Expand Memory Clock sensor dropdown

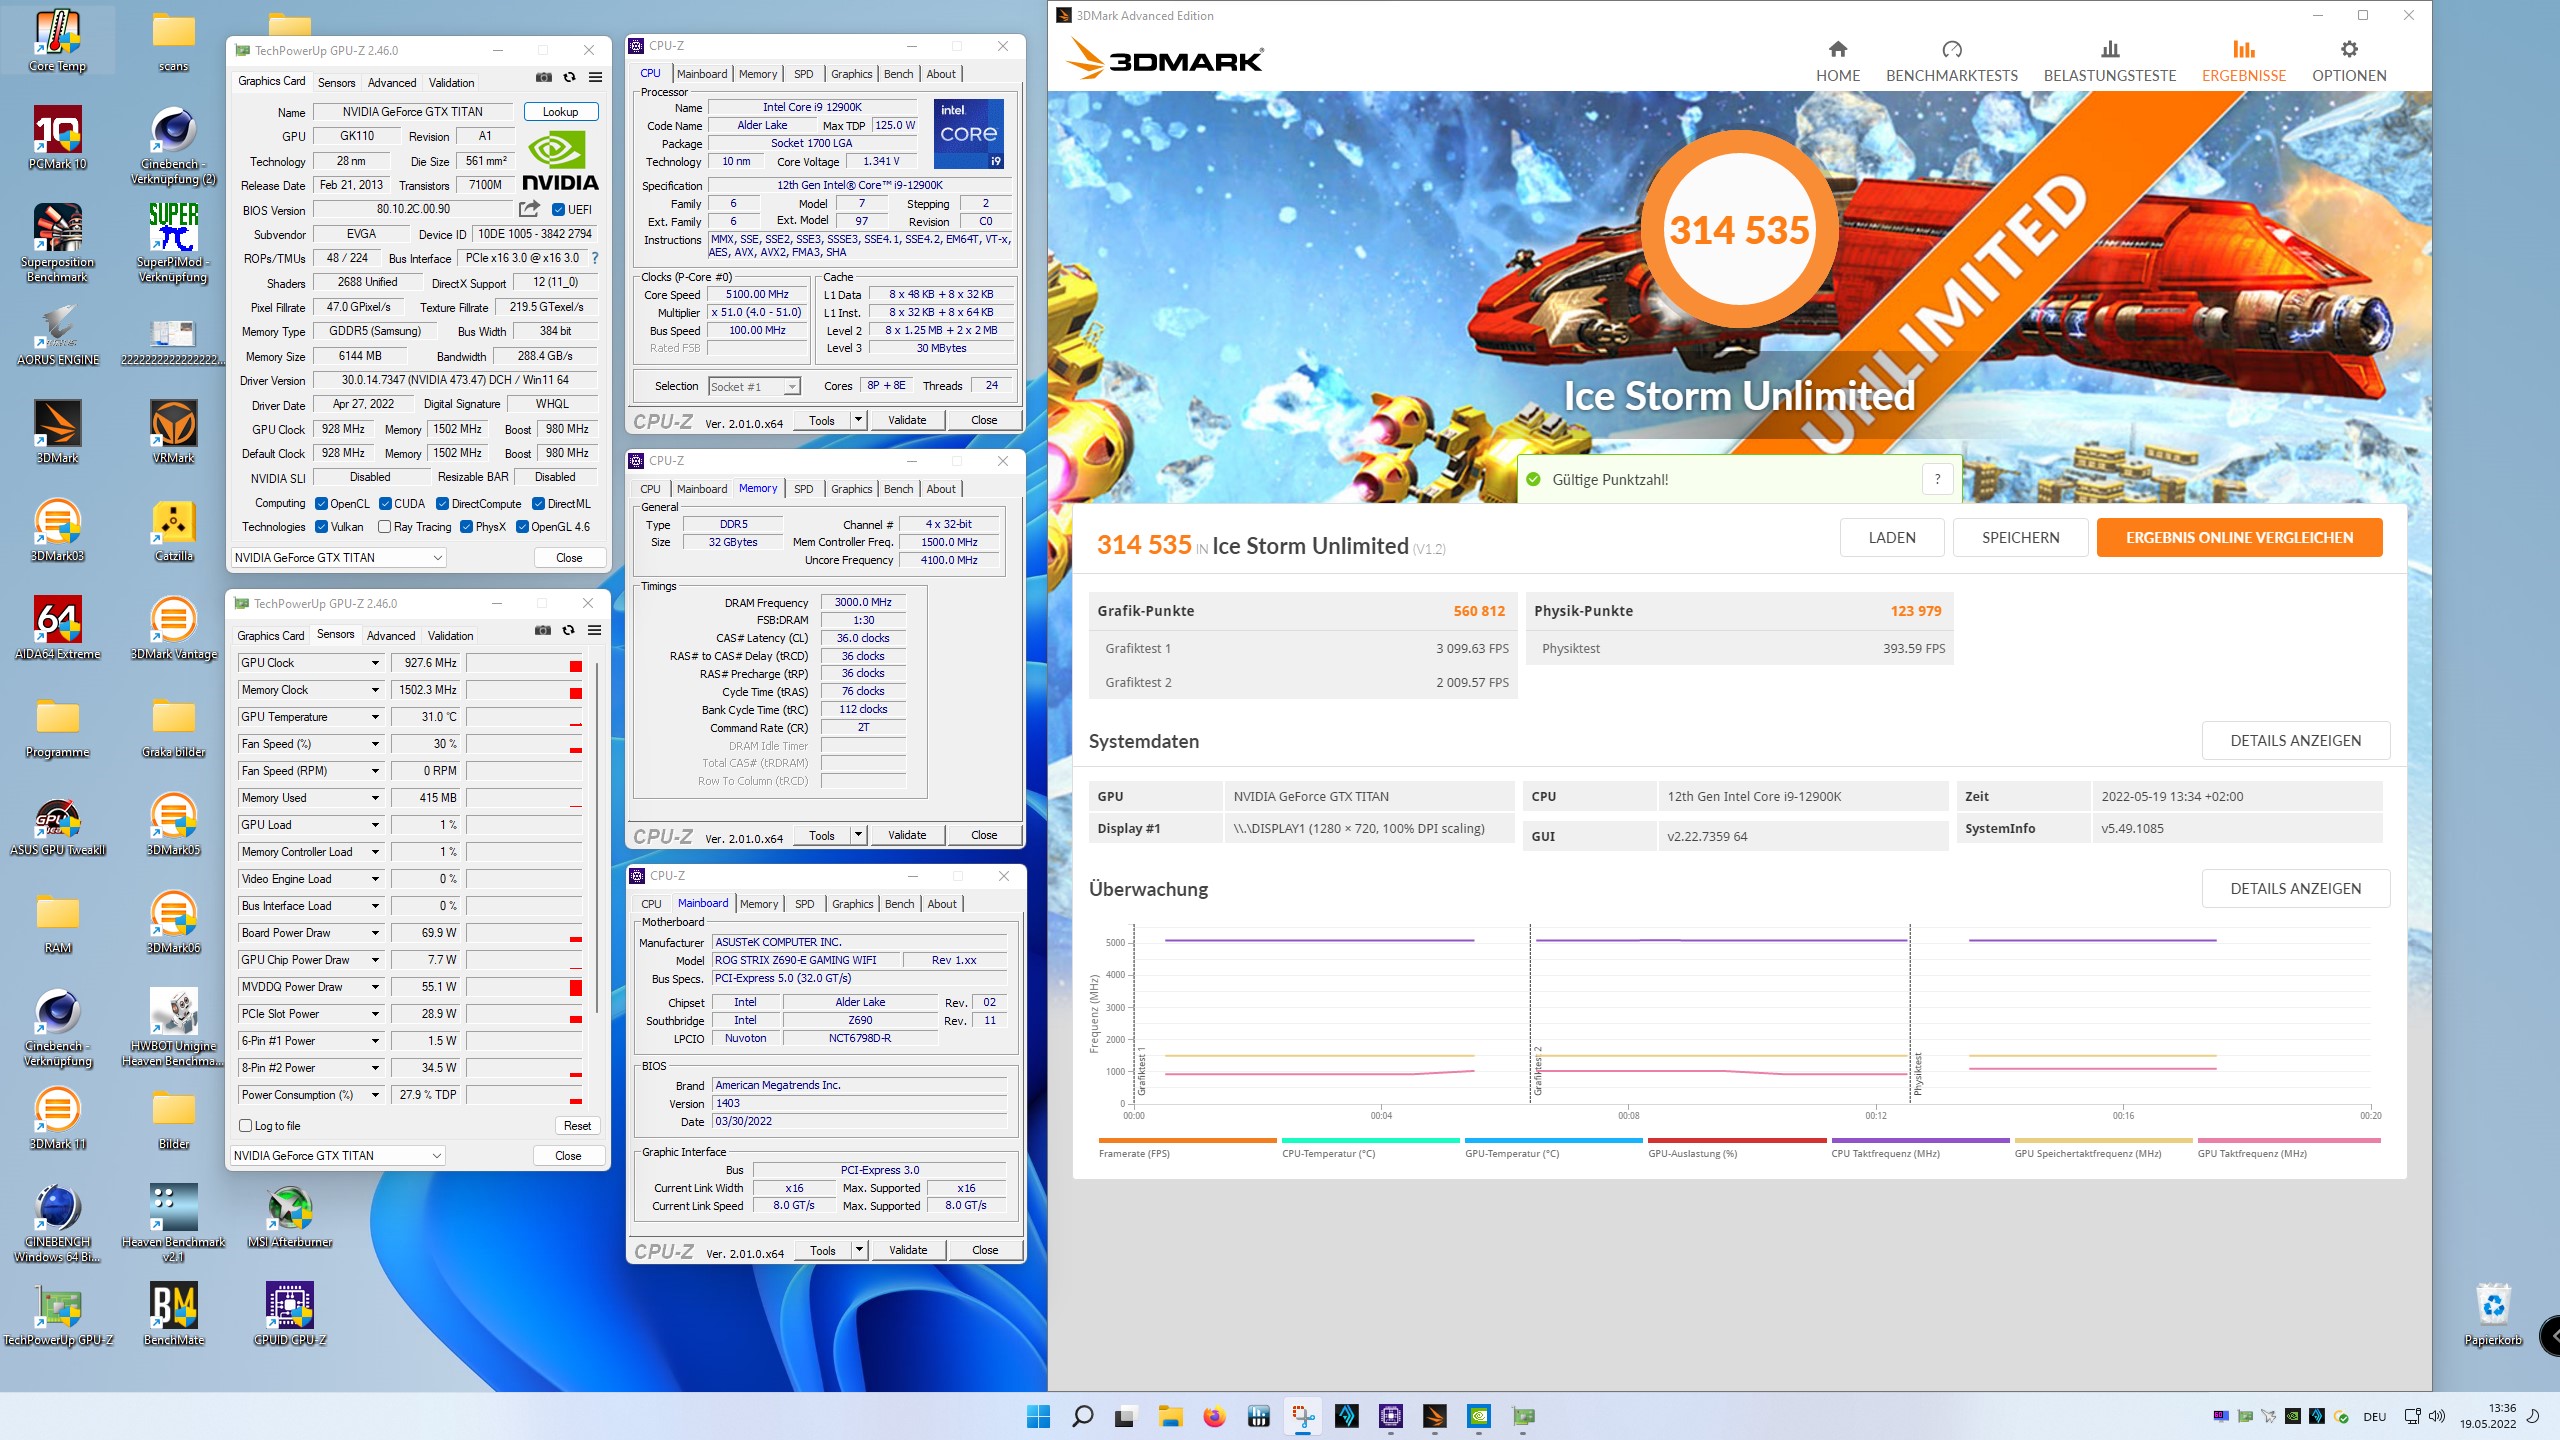click(375, 690)
